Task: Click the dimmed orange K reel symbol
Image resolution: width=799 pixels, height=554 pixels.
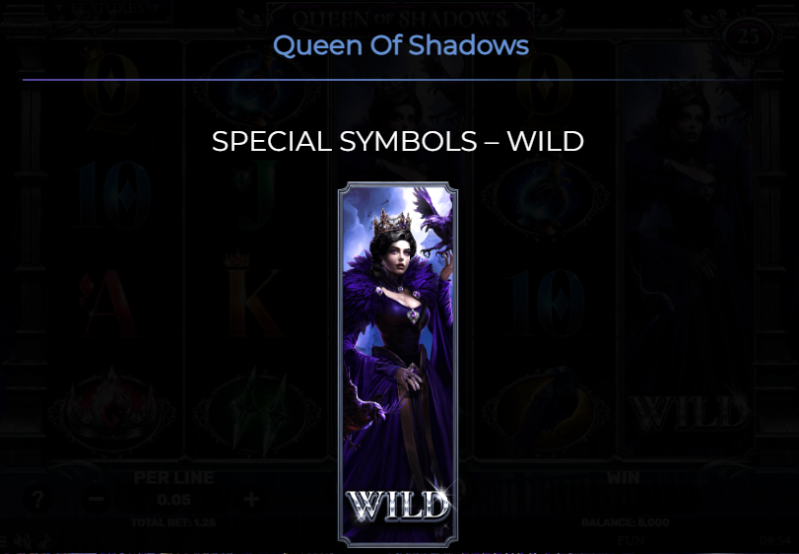Action: (x=253, y=302)
